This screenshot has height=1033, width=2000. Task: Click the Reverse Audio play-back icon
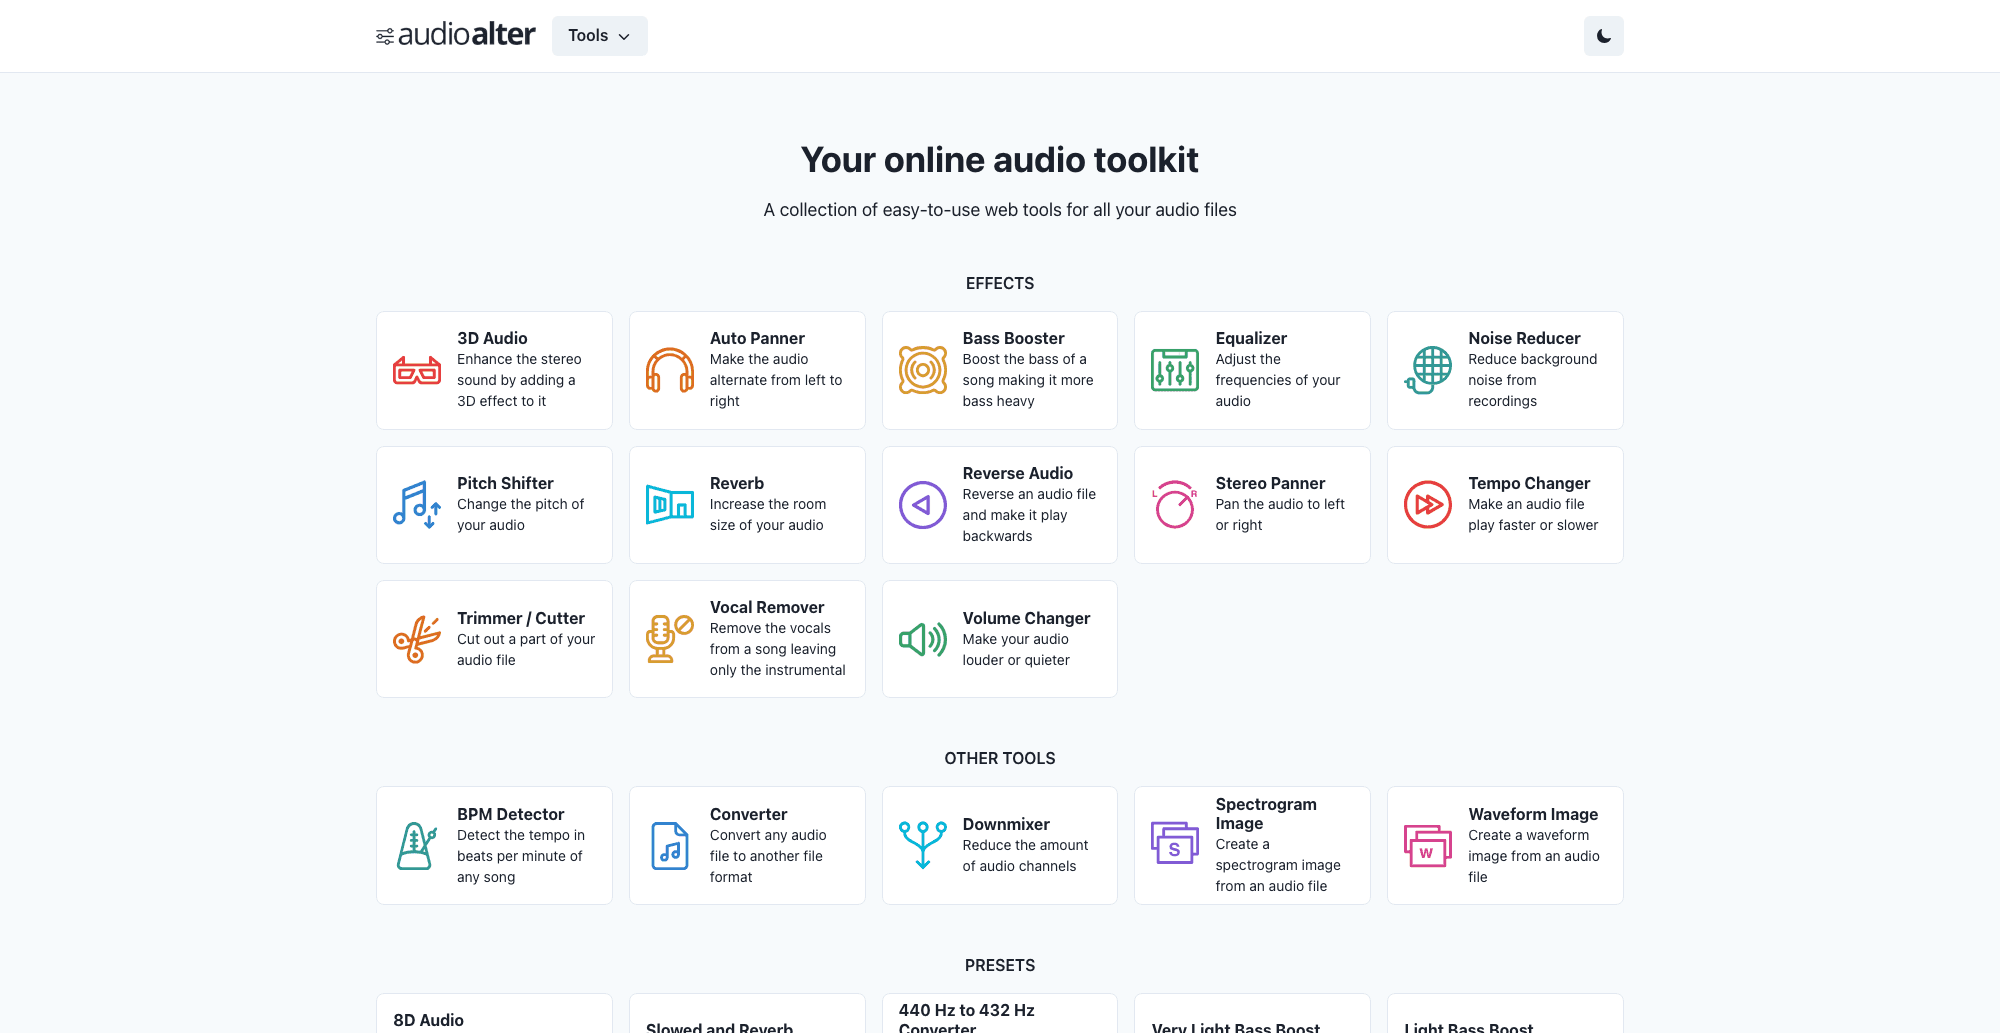pos(923,505)
